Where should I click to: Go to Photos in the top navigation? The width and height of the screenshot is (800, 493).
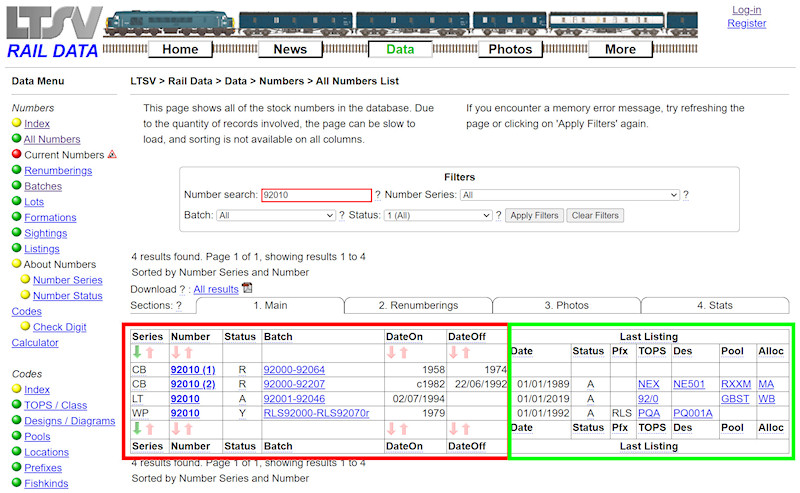tap(510, 49)
